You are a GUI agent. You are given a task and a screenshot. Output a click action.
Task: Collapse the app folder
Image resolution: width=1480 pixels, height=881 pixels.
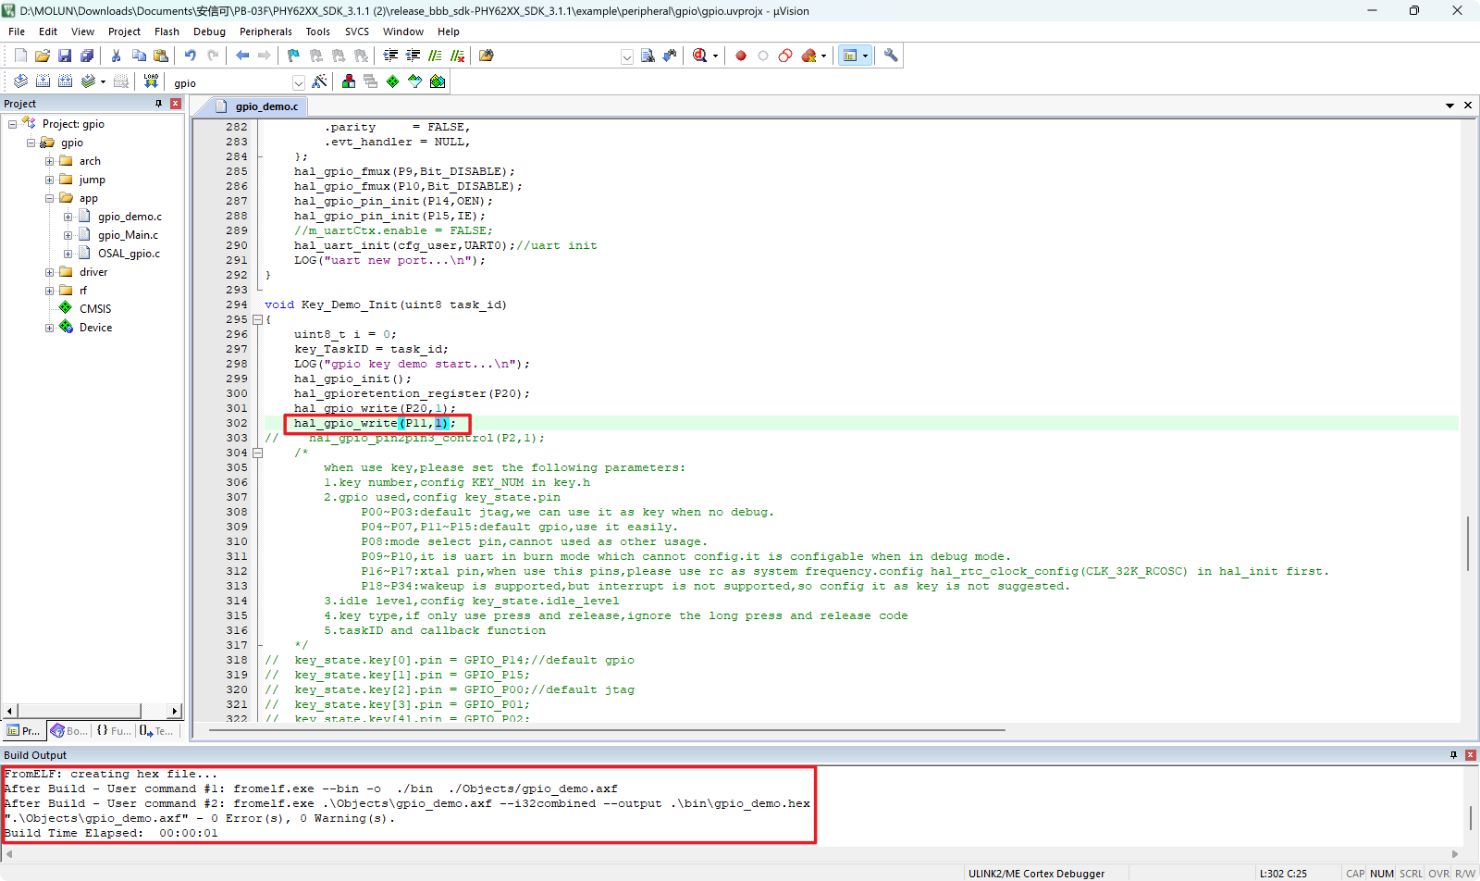point(49,198)
